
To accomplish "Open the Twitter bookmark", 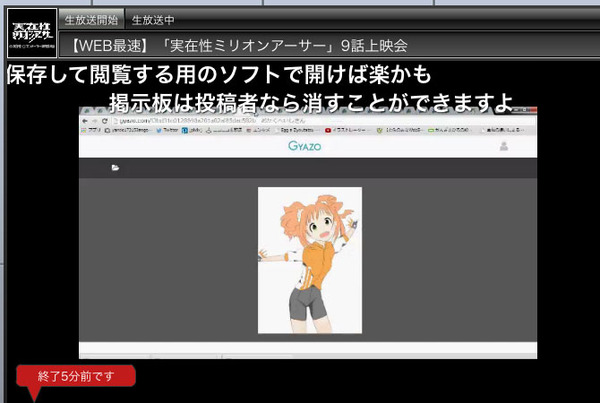I will 168,130.
